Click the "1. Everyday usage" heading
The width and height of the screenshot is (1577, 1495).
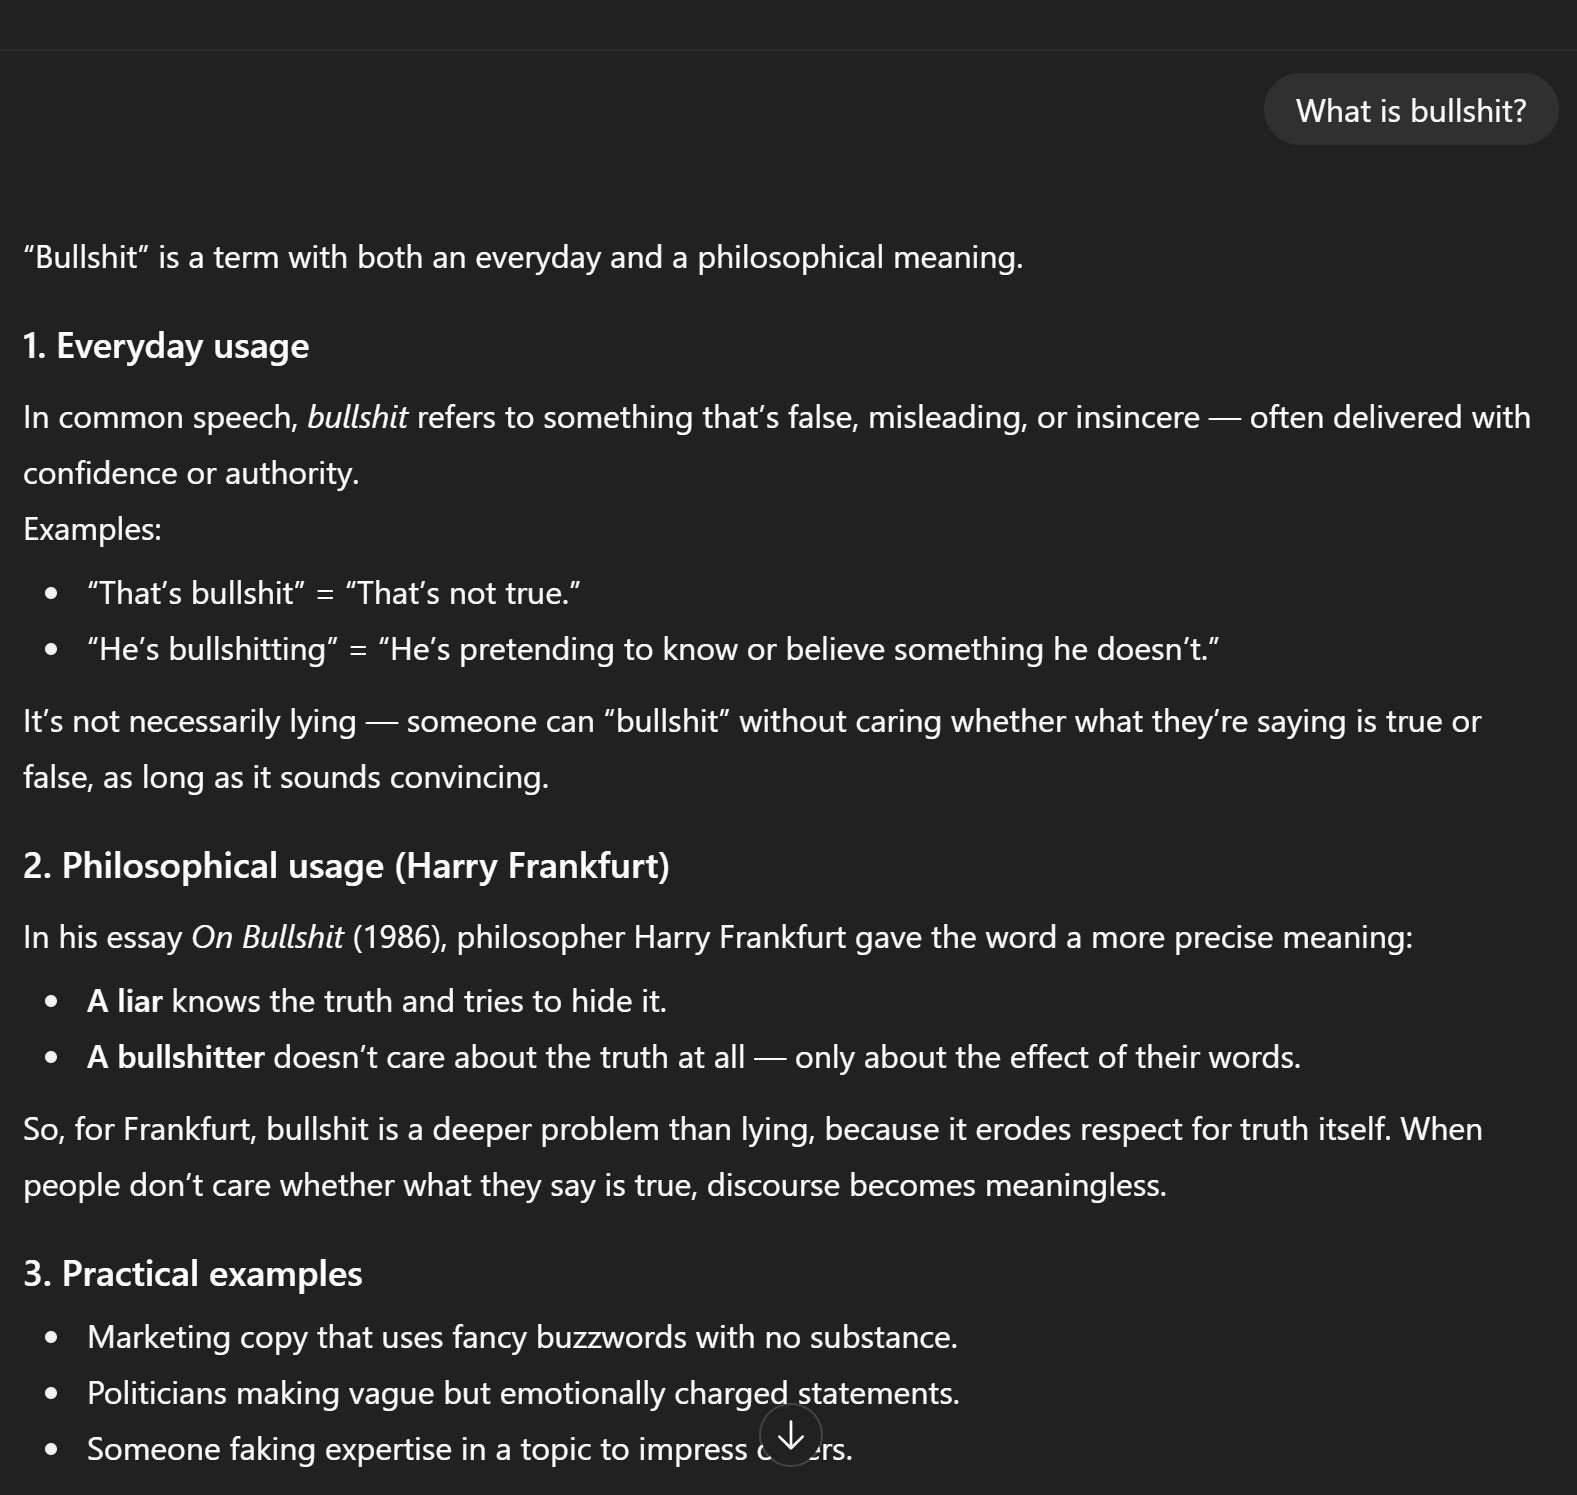click(x=166, y=346)
